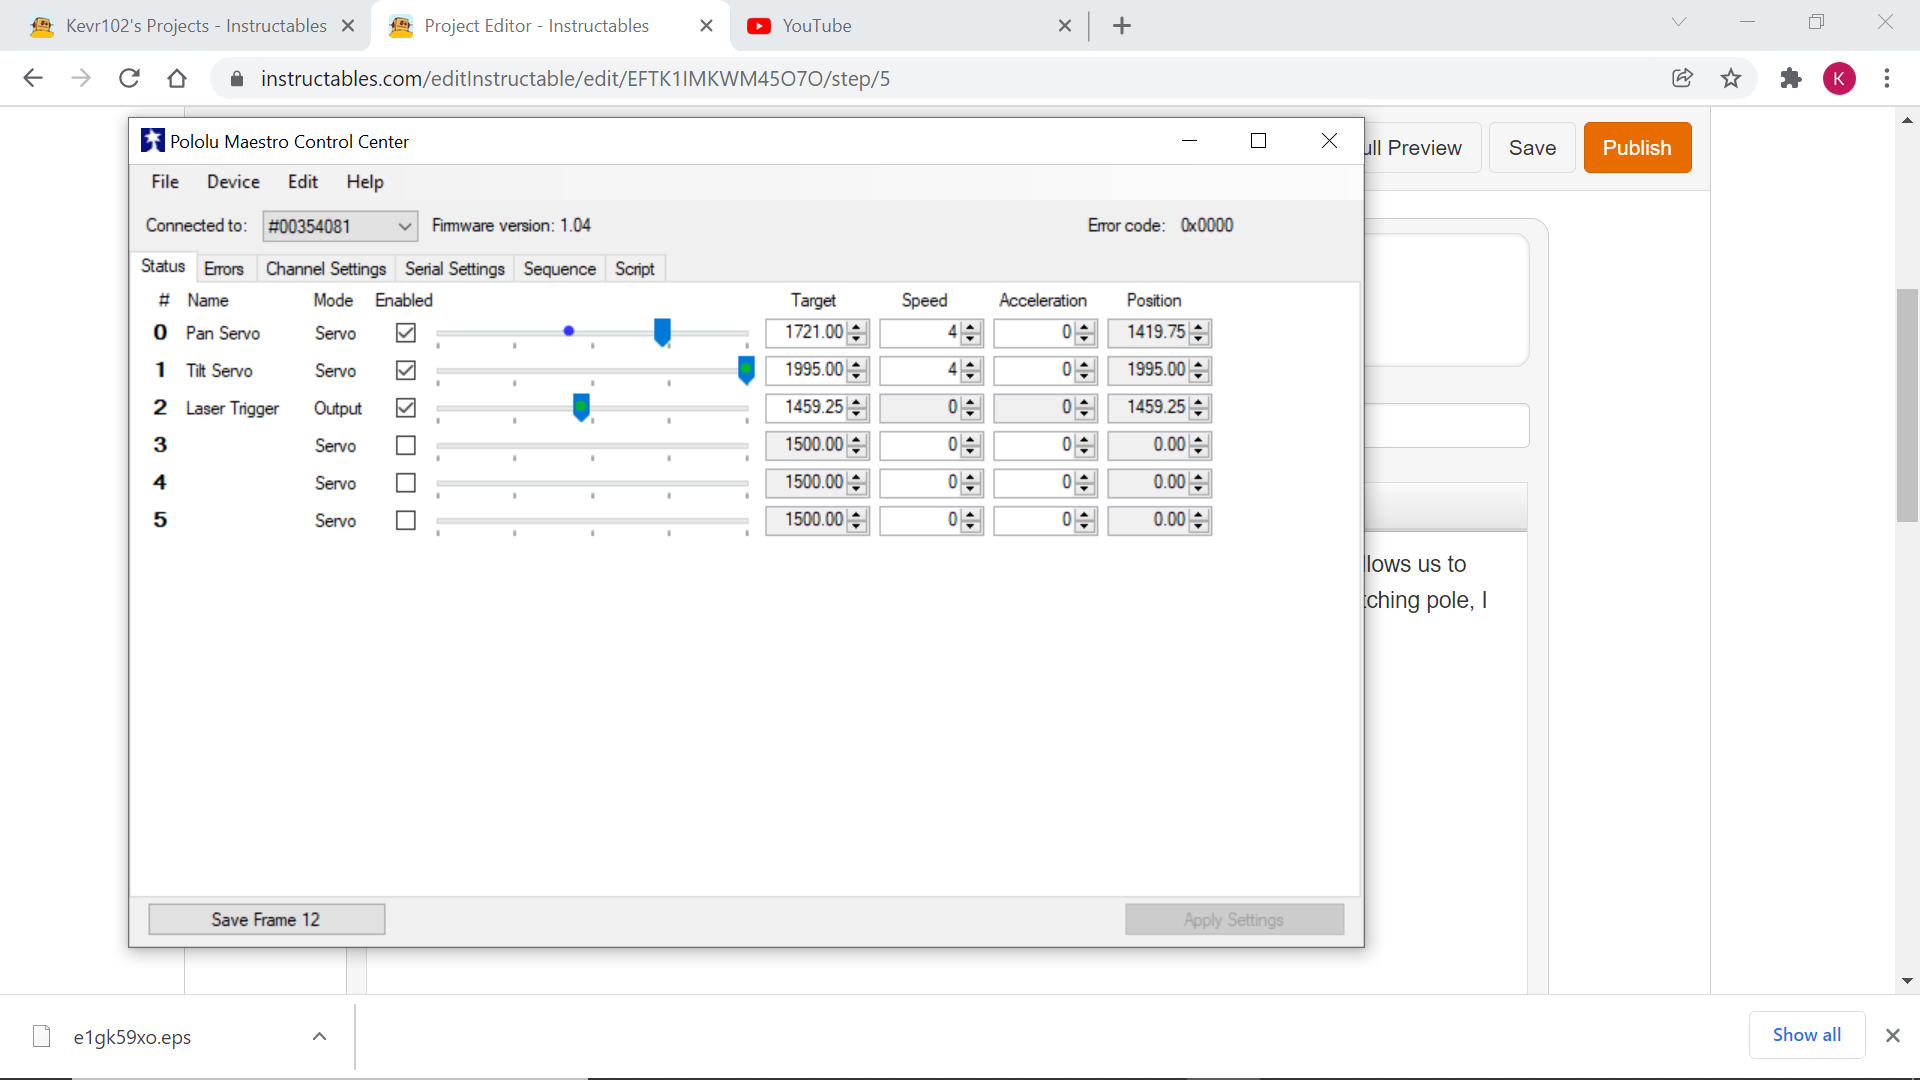
Task: Uncheck the Laser Trigger enabled box
Action: (x=405, y=407)
